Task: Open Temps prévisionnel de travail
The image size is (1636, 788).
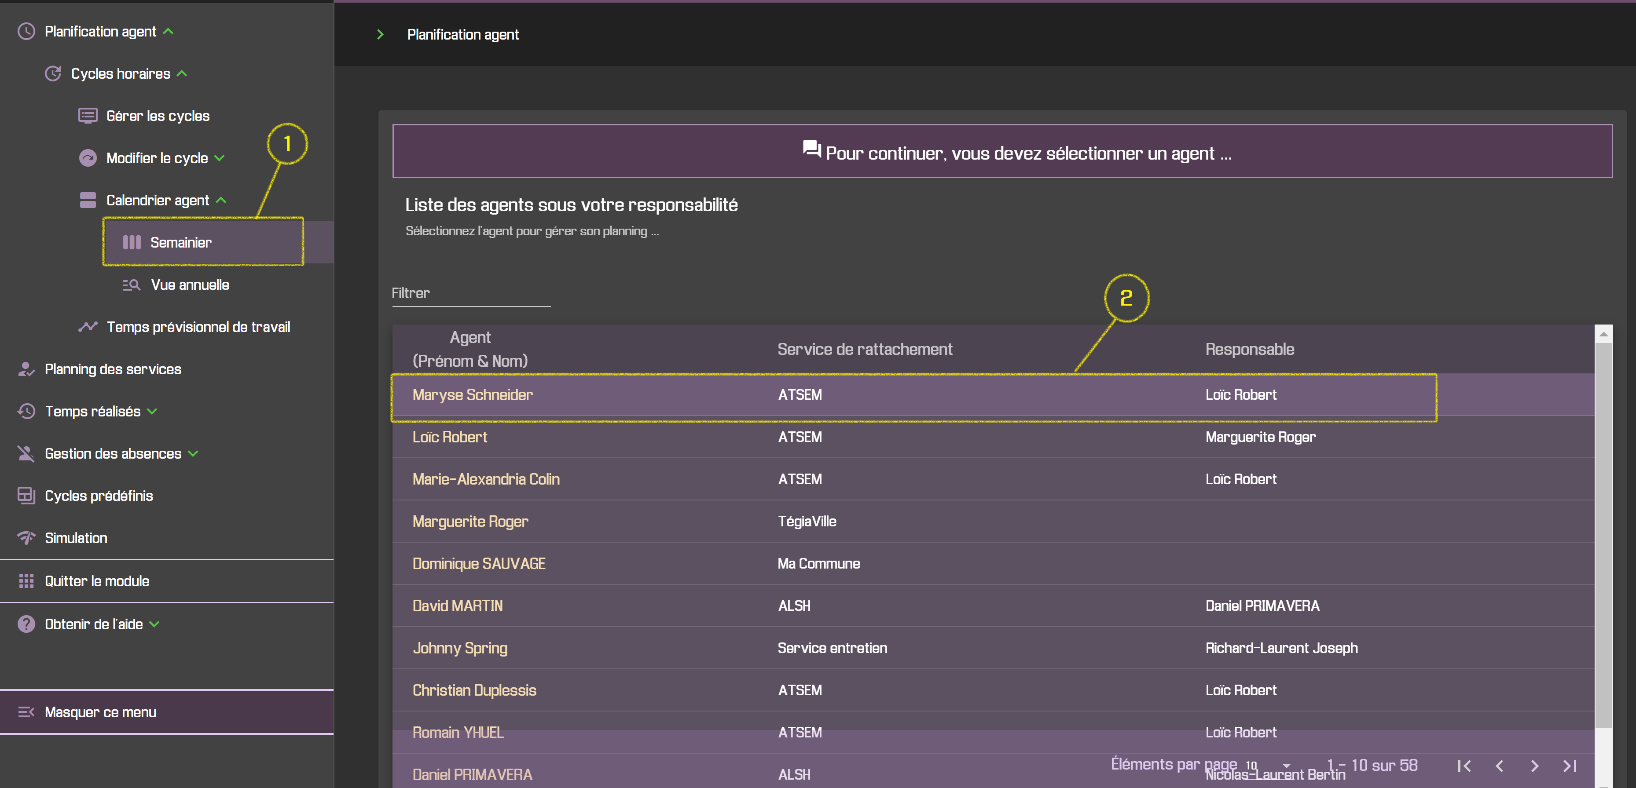Action: click(198, 327)
